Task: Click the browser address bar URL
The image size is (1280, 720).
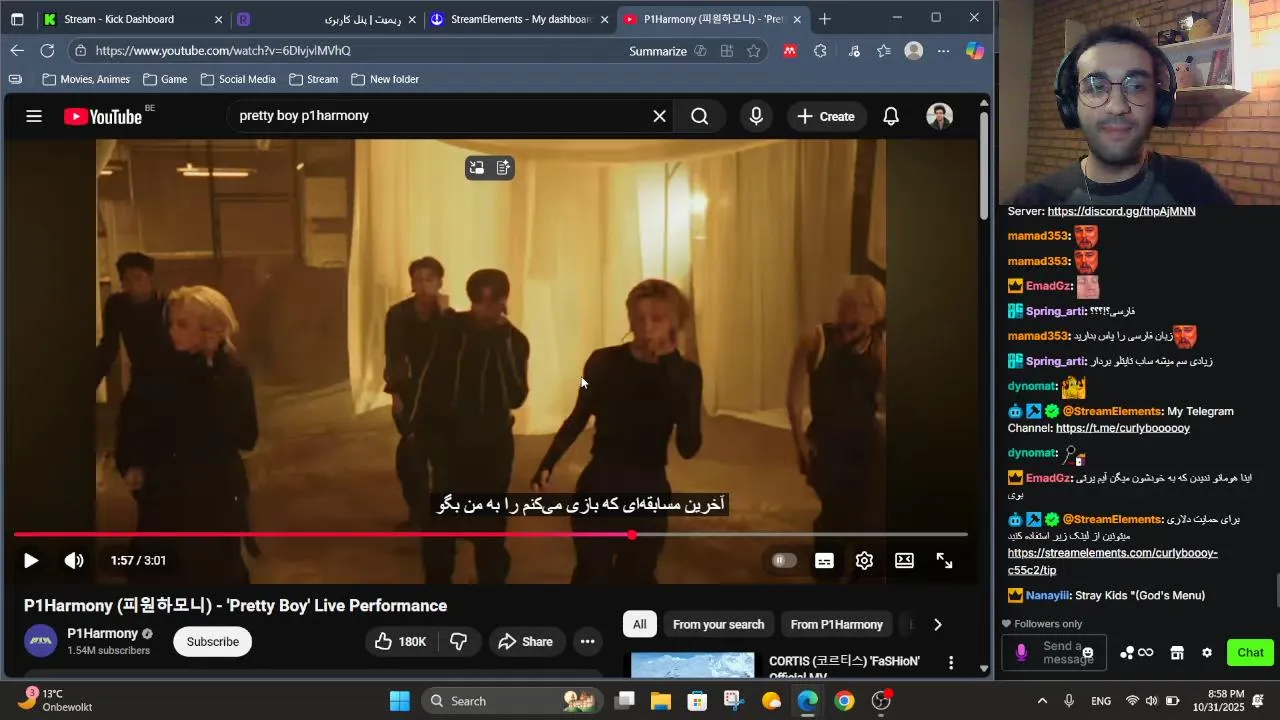Action: pyautogui.click(x=223, y=51)
